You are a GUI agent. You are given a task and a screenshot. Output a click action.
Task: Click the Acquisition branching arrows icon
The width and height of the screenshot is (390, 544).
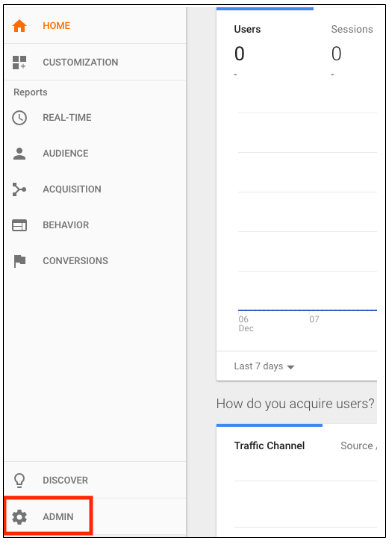point(19,189)
